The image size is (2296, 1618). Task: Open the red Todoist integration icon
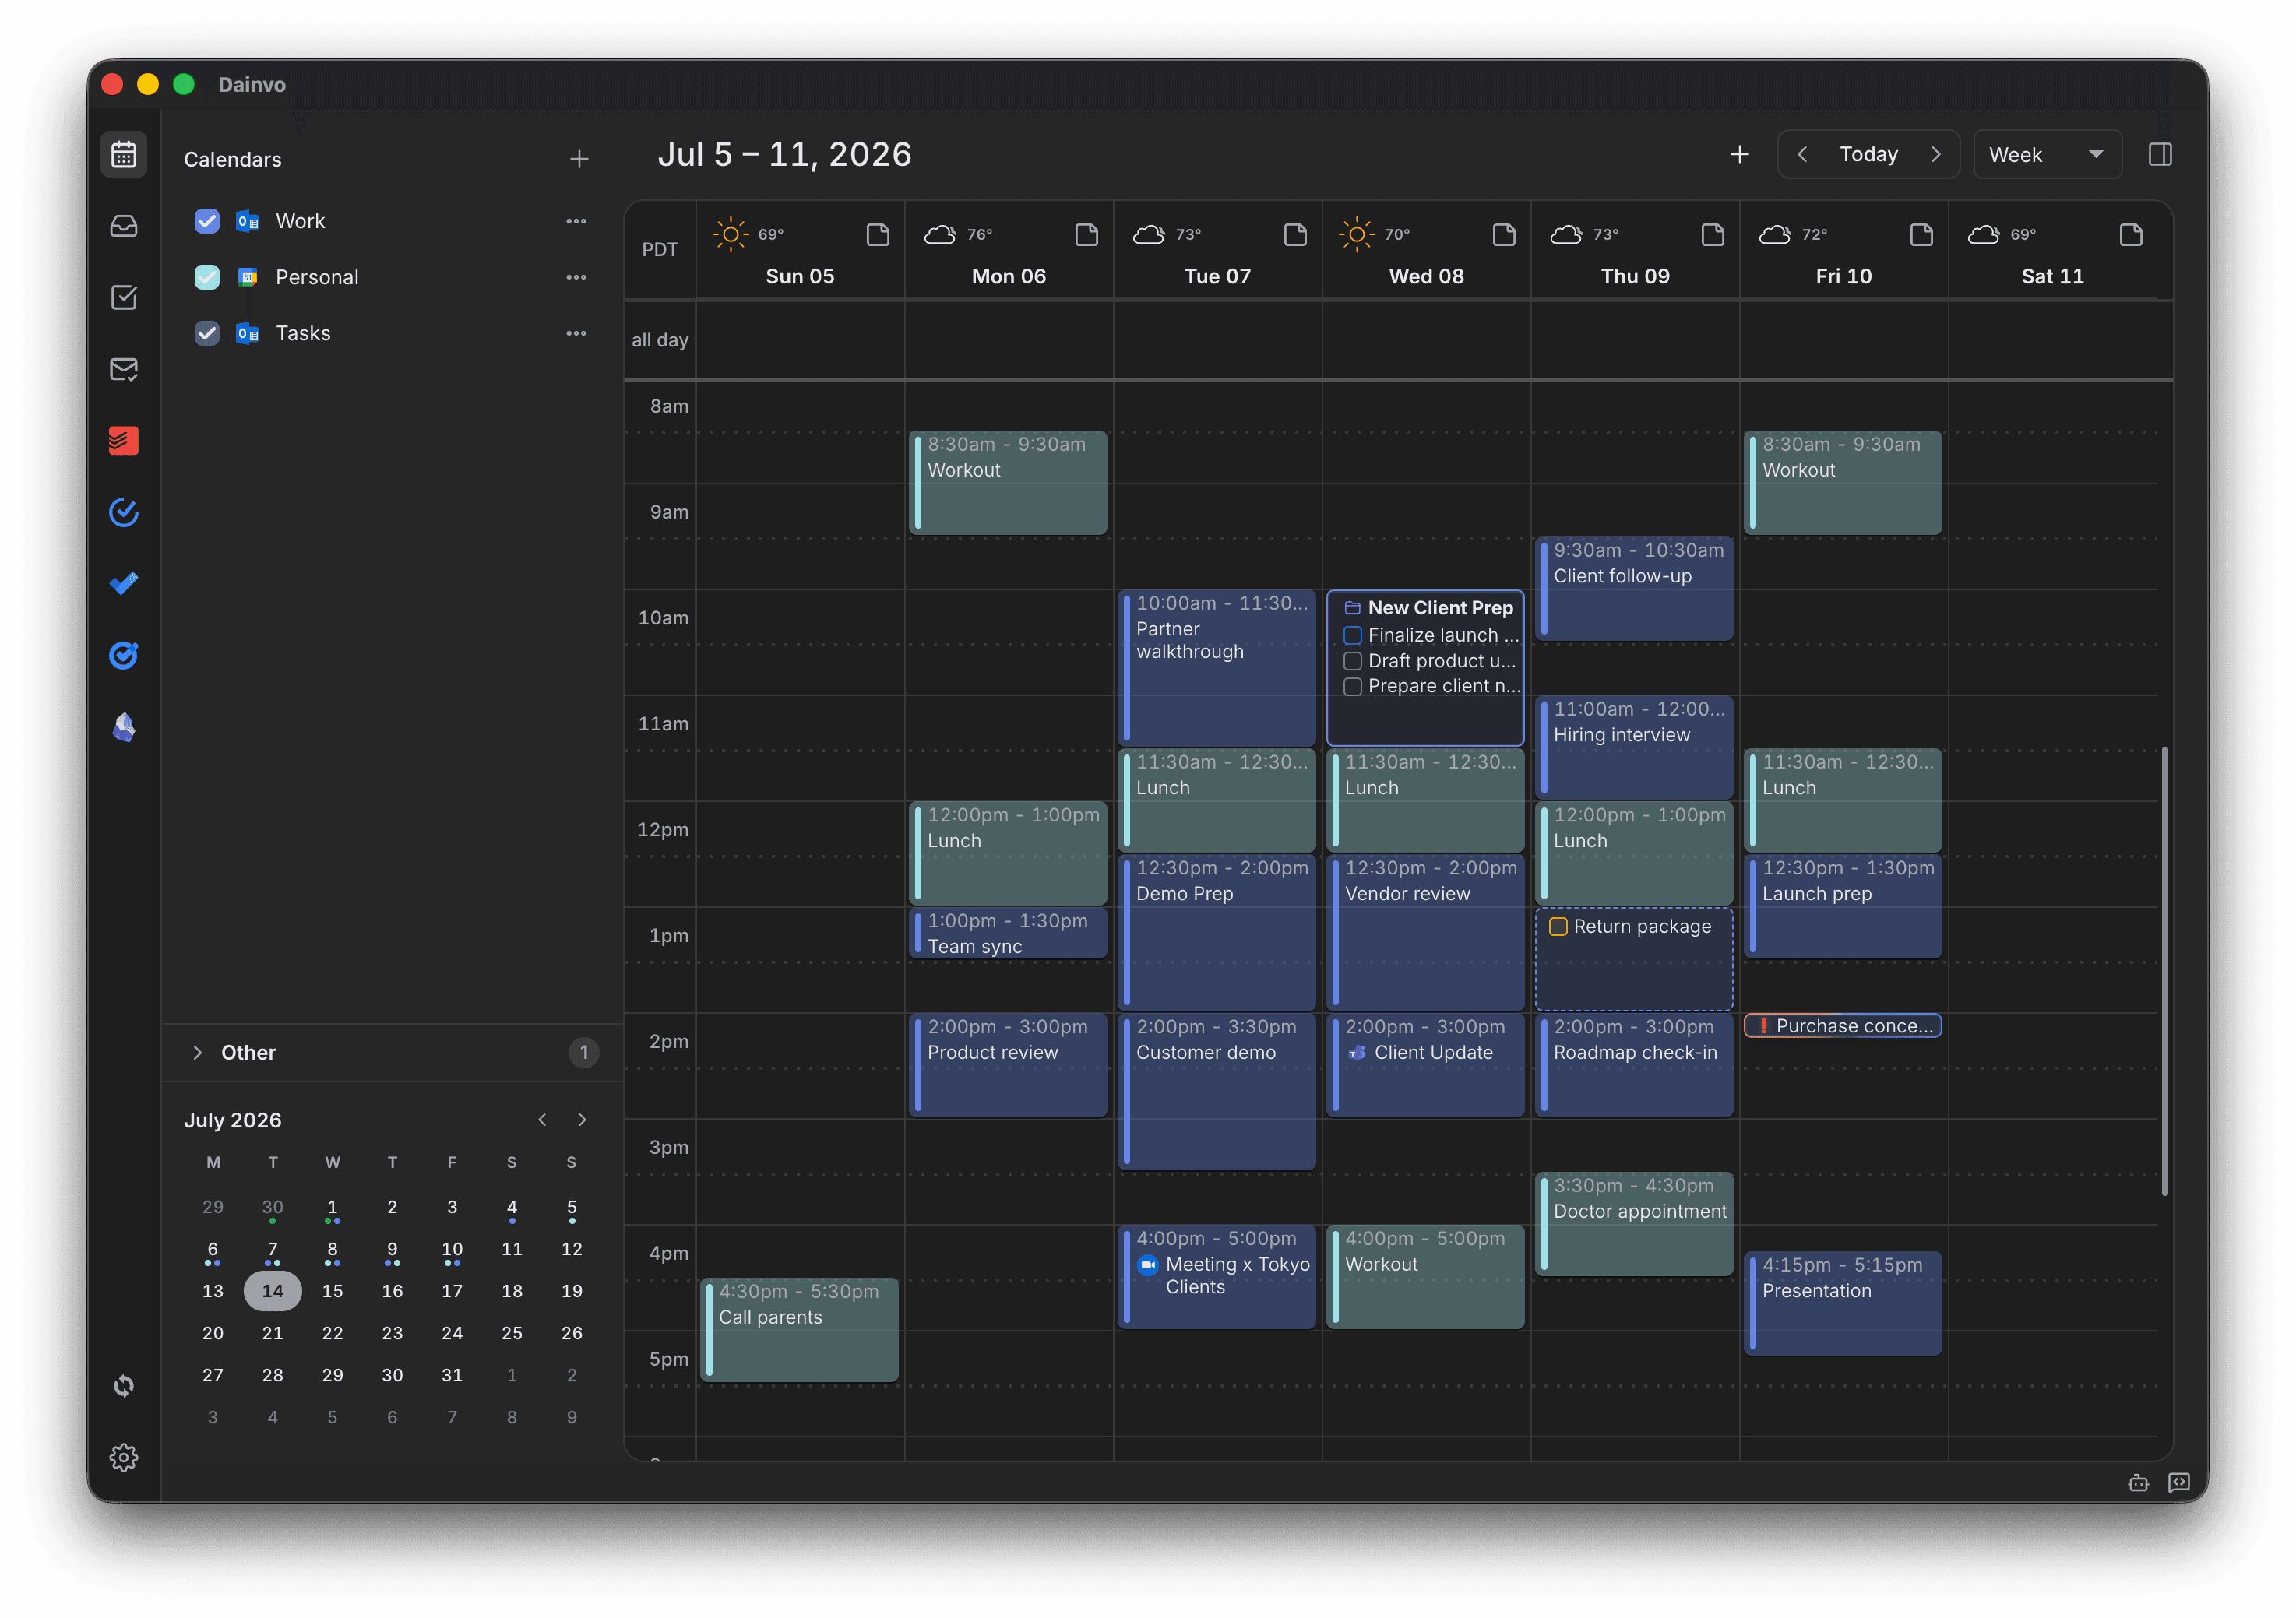tap(123, 440)
